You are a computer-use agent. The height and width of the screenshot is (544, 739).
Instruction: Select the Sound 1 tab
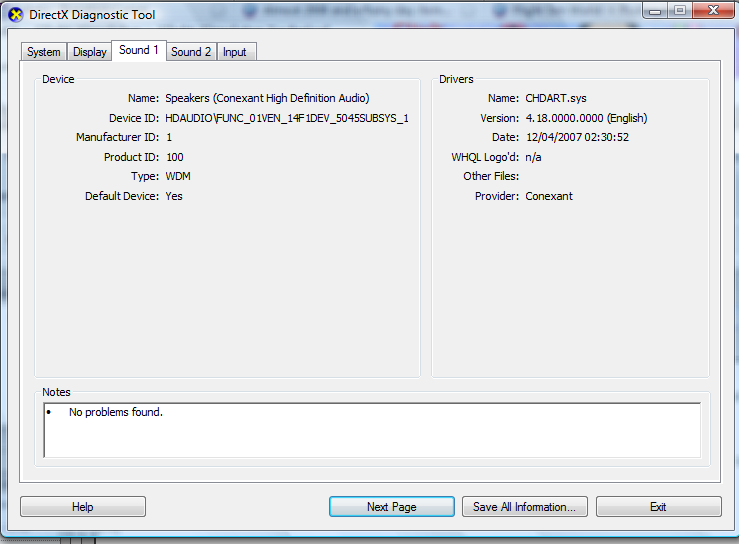click(139, 50)
